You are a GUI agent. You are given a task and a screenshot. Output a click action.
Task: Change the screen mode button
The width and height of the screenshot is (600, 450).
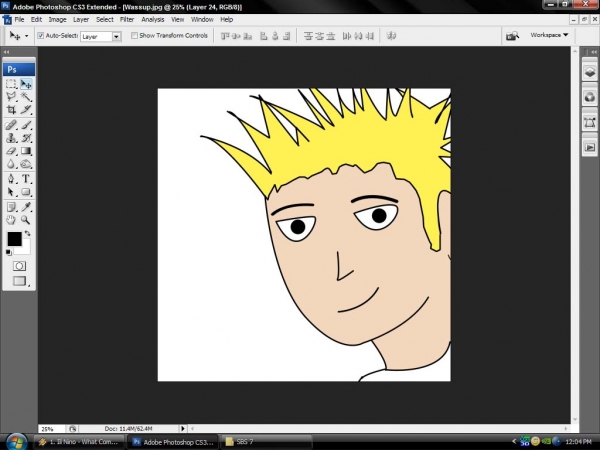coord(19,281)
